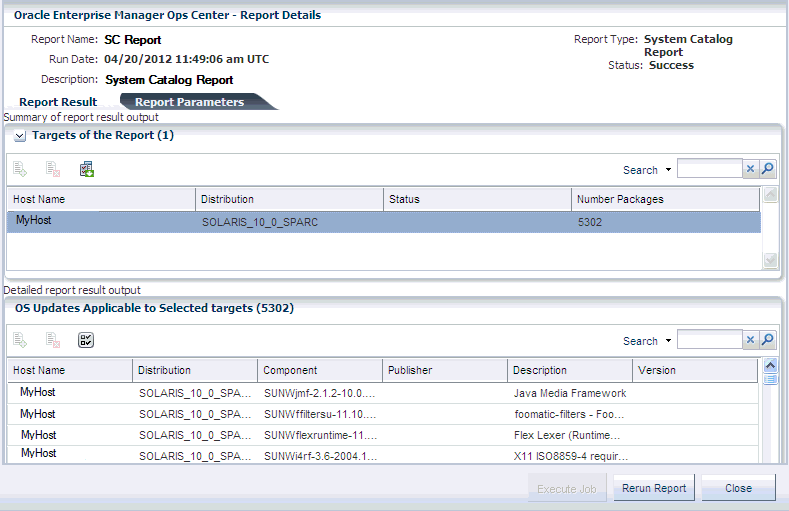789x511 pixels.
Task: Select the SUNWjmf-2.1.2-10.0 component row
Action: coord(382,393)
